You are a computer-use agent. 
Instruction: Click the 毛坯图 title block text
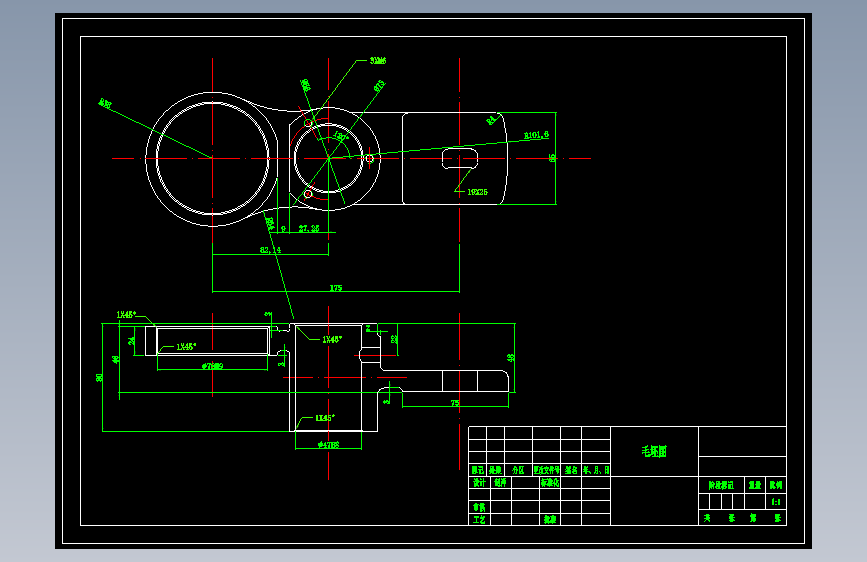(654, 451)
